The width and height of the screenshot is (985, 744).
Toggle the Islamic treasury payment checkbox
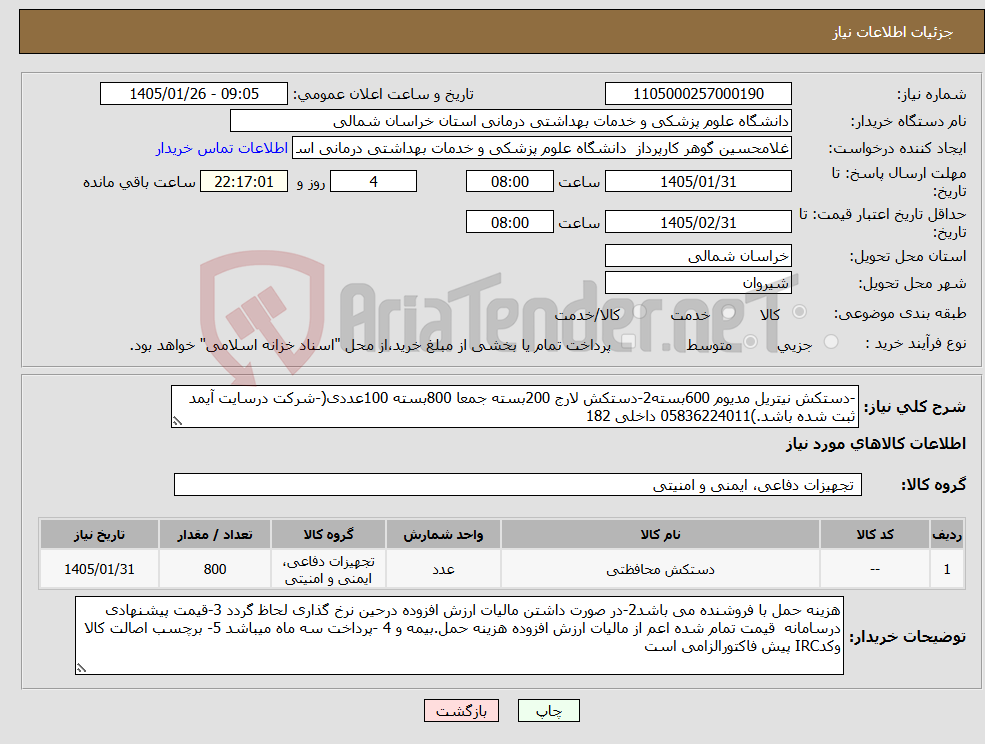pos(628,342)
